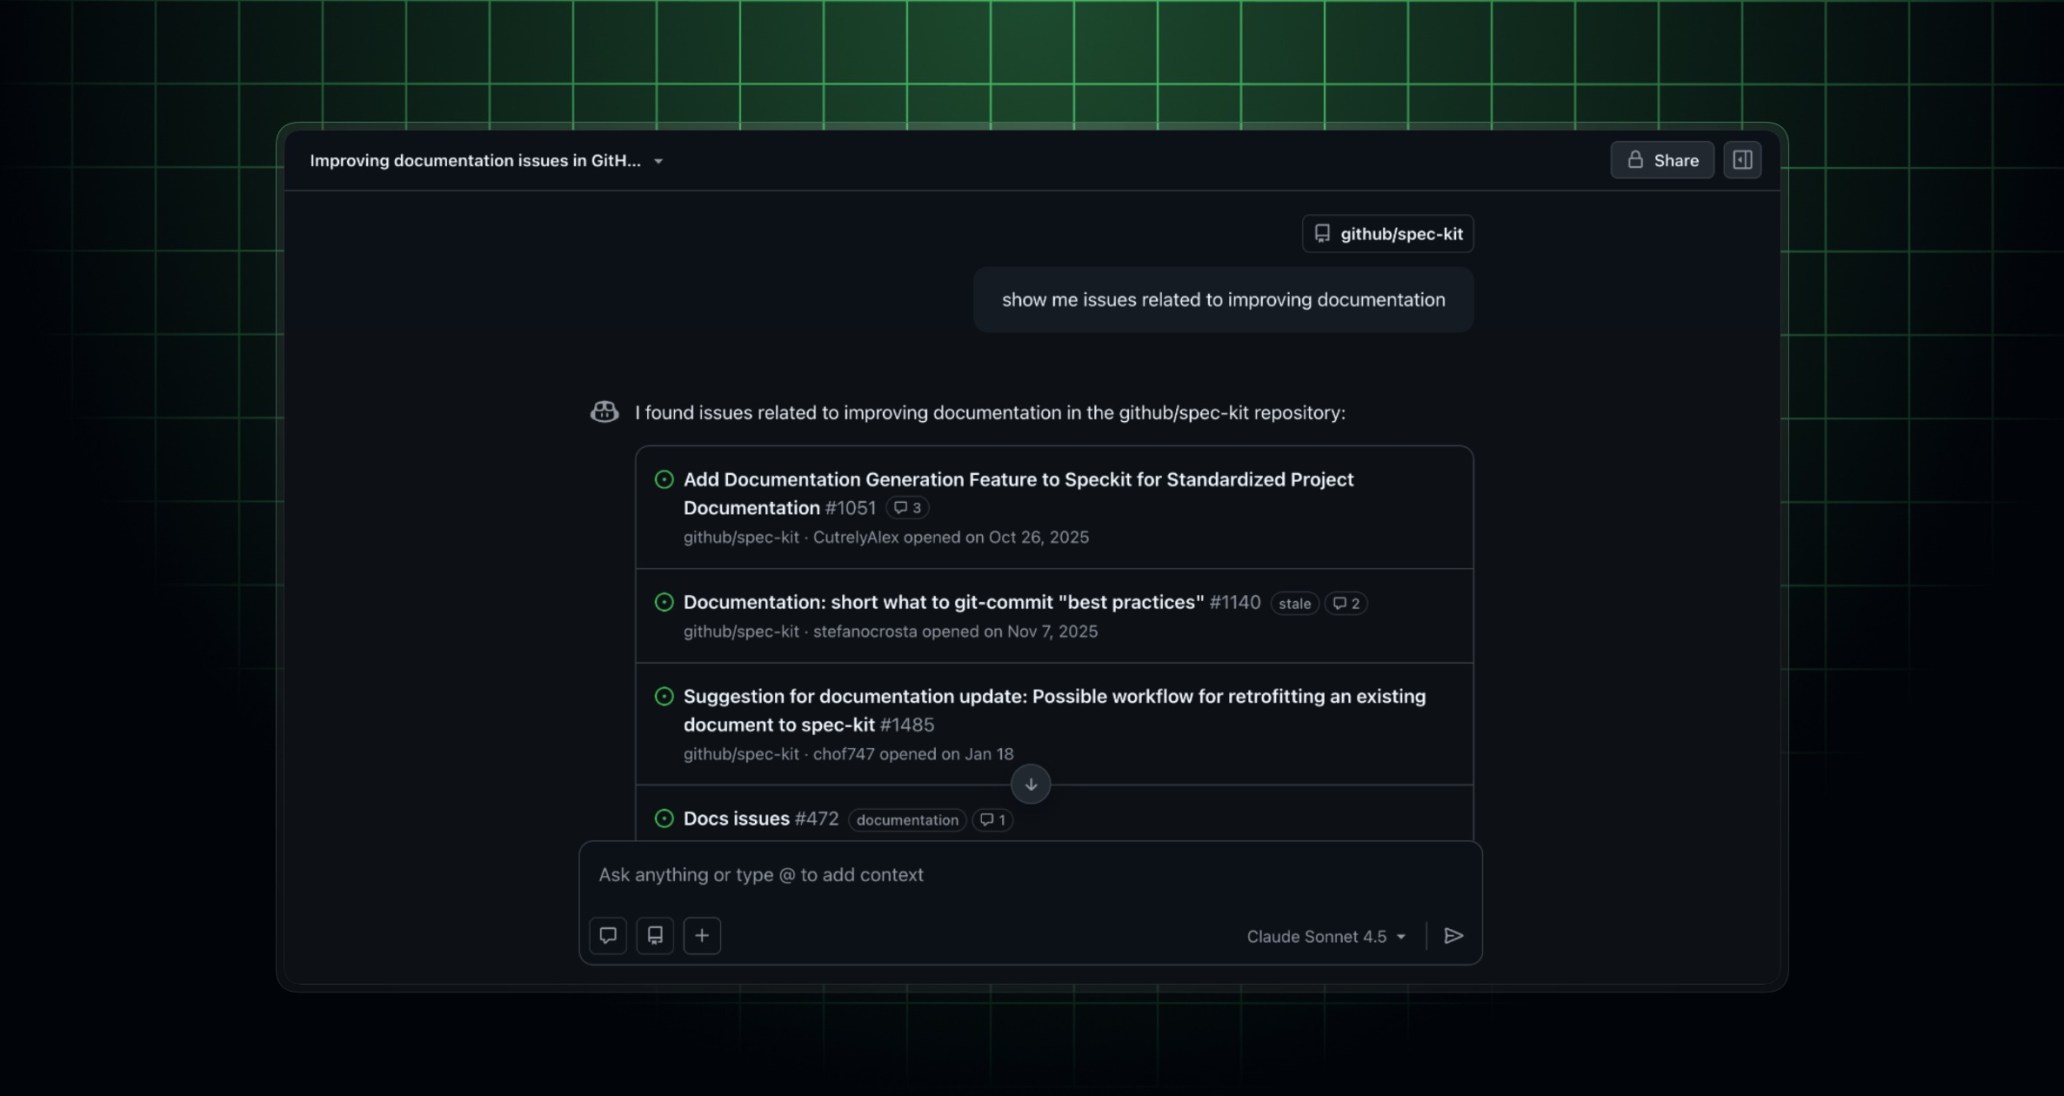Click open-issue icon for issue #1051

click(x=664, y=479)
